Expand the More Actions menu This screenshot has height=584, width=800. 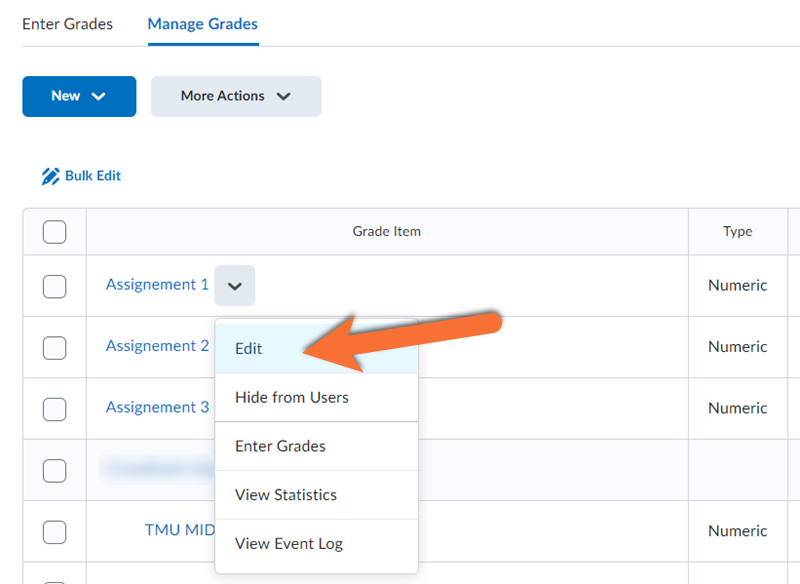236,96
